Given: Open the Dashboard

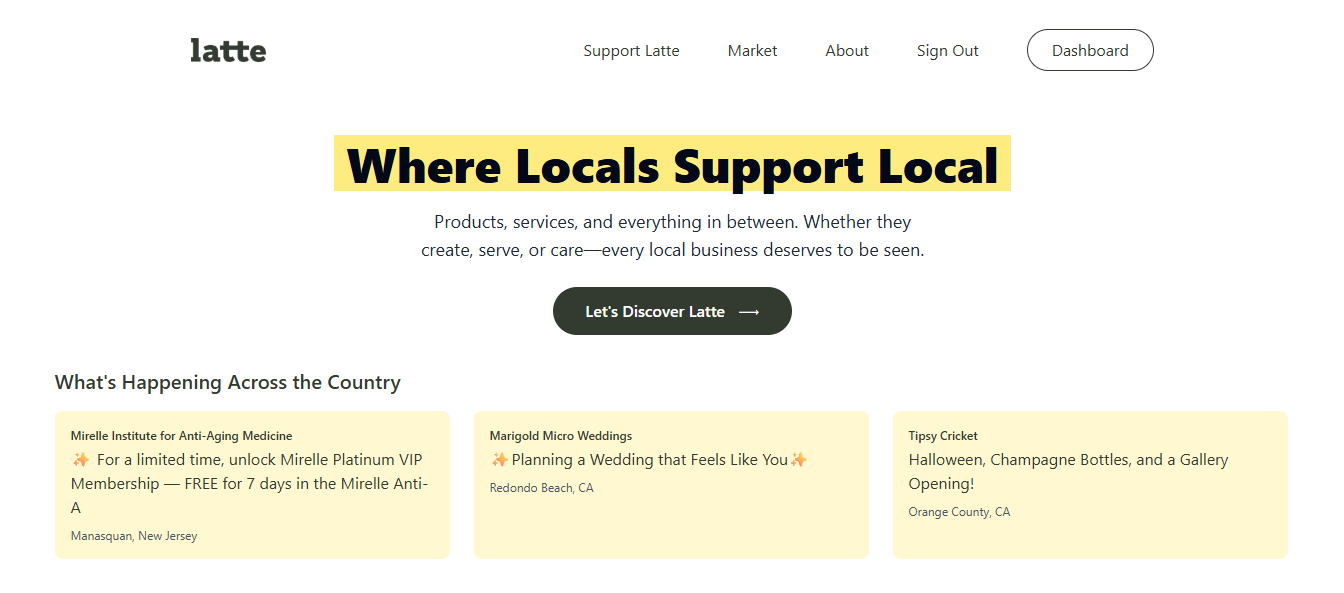Looking at the screenshot, I should [x=1090, y=51].
